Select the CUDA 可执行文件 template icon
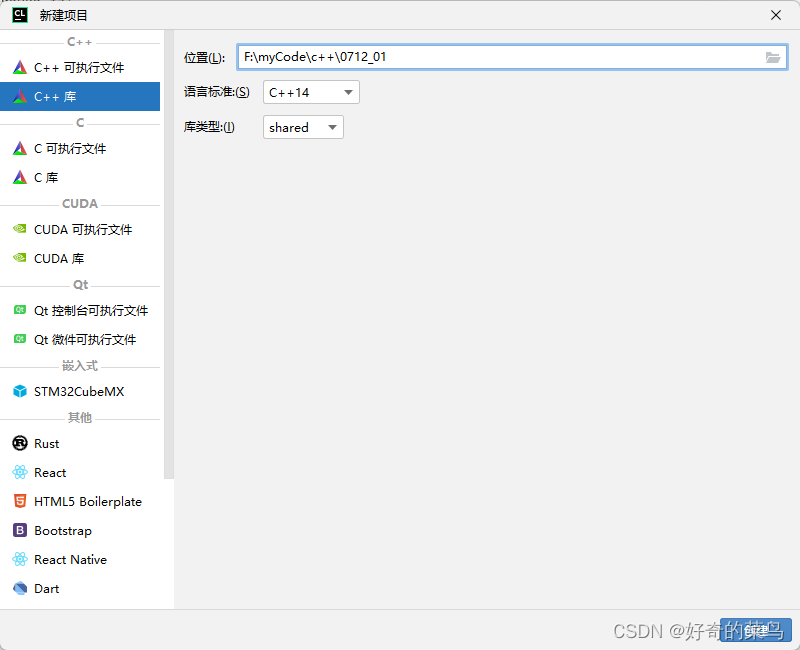The width and height of the screenshot is (800, 650). point(21,229)
